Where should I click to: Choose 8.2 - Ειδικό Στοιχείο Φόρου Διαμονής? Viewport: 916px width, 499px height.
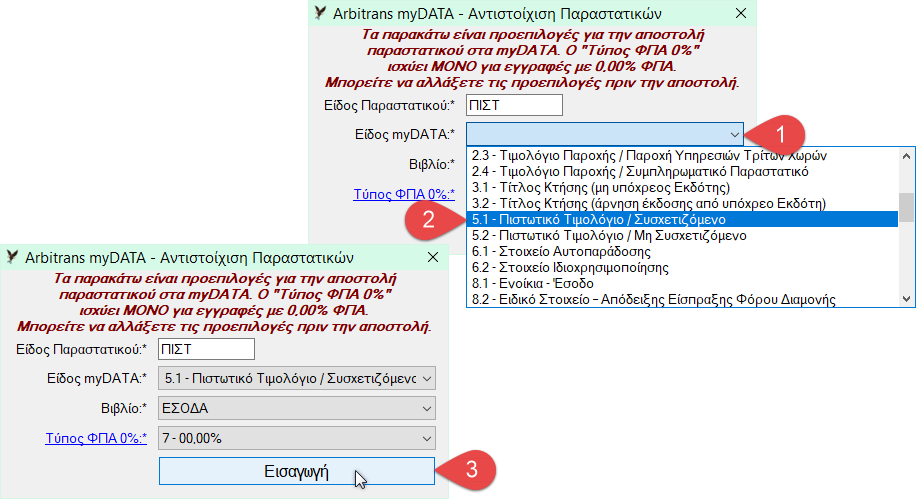[682, 299]
